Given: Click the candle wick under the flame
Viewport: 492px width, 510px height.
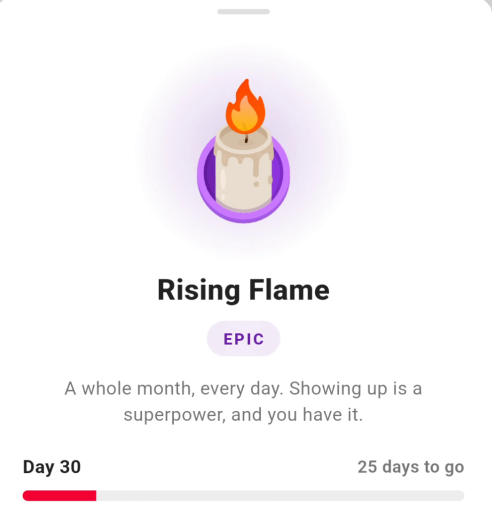Looking at the screenshot, I should (246, 138).
